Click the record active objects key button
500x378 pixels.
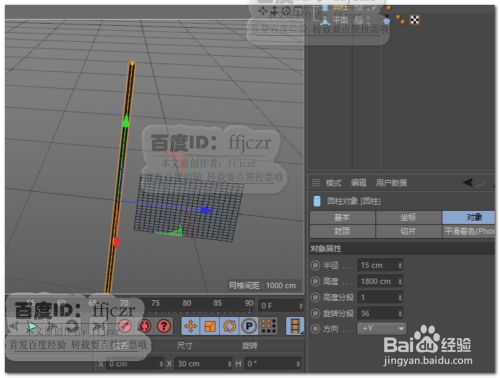coord(125,326)
